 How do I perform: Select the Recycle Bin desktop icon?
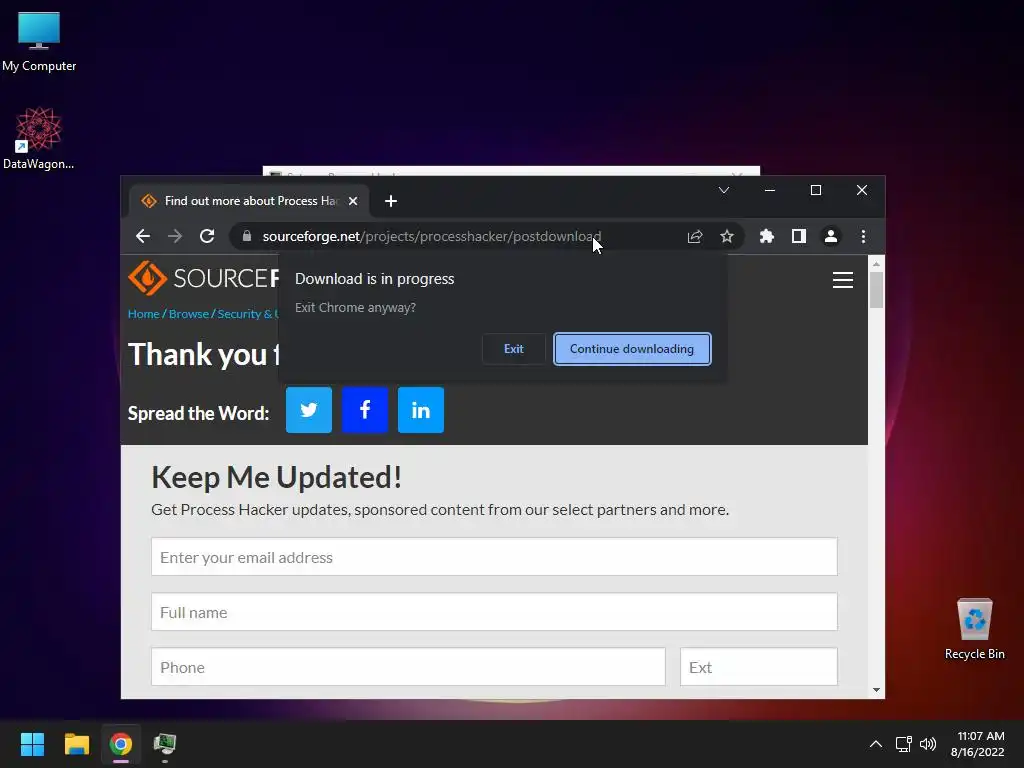(x=975, y=629)
